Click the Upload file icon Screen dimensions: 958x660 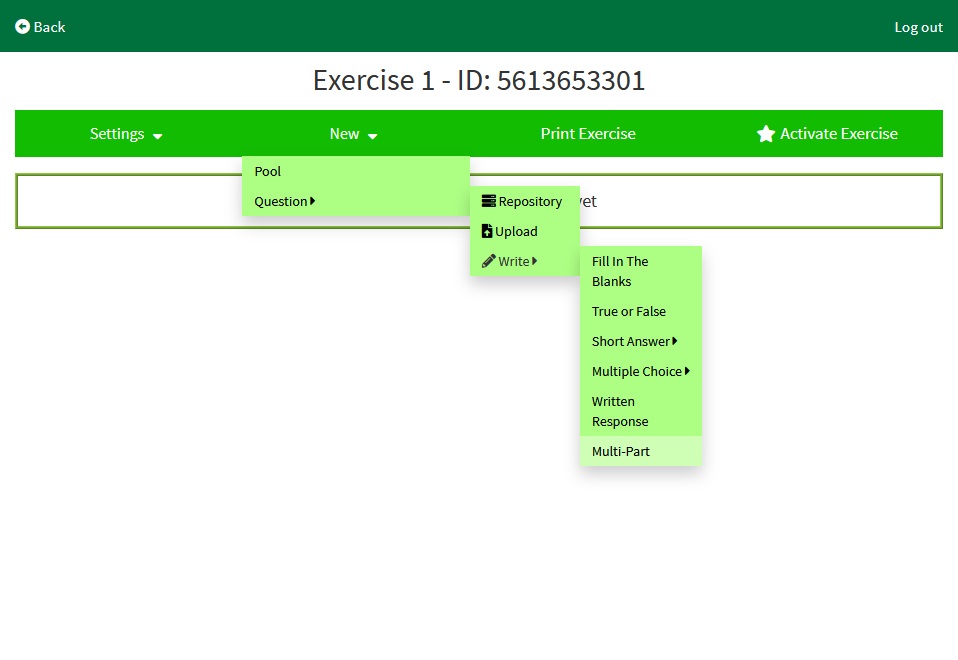487,231
